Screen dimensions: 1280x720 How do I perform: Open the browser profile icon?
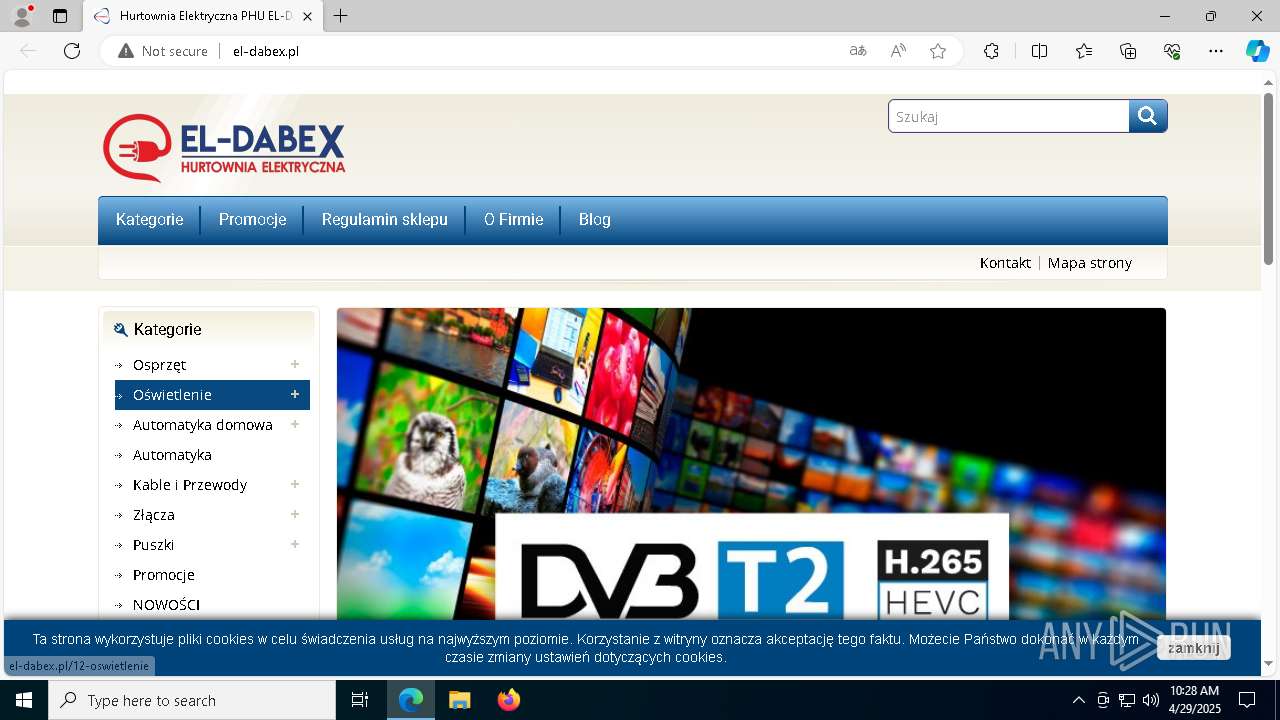point(21,16)
